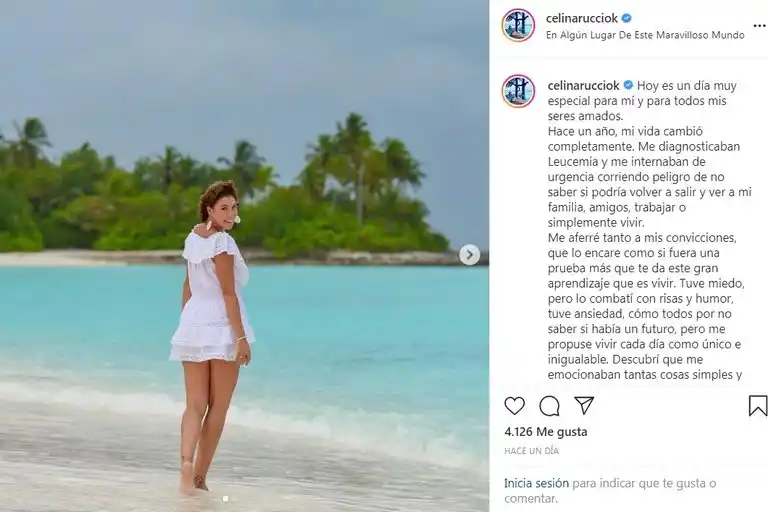Screen dimensions: 768x512
Task: Open celinarucciok username in the caption
Action: coord(584,85)
